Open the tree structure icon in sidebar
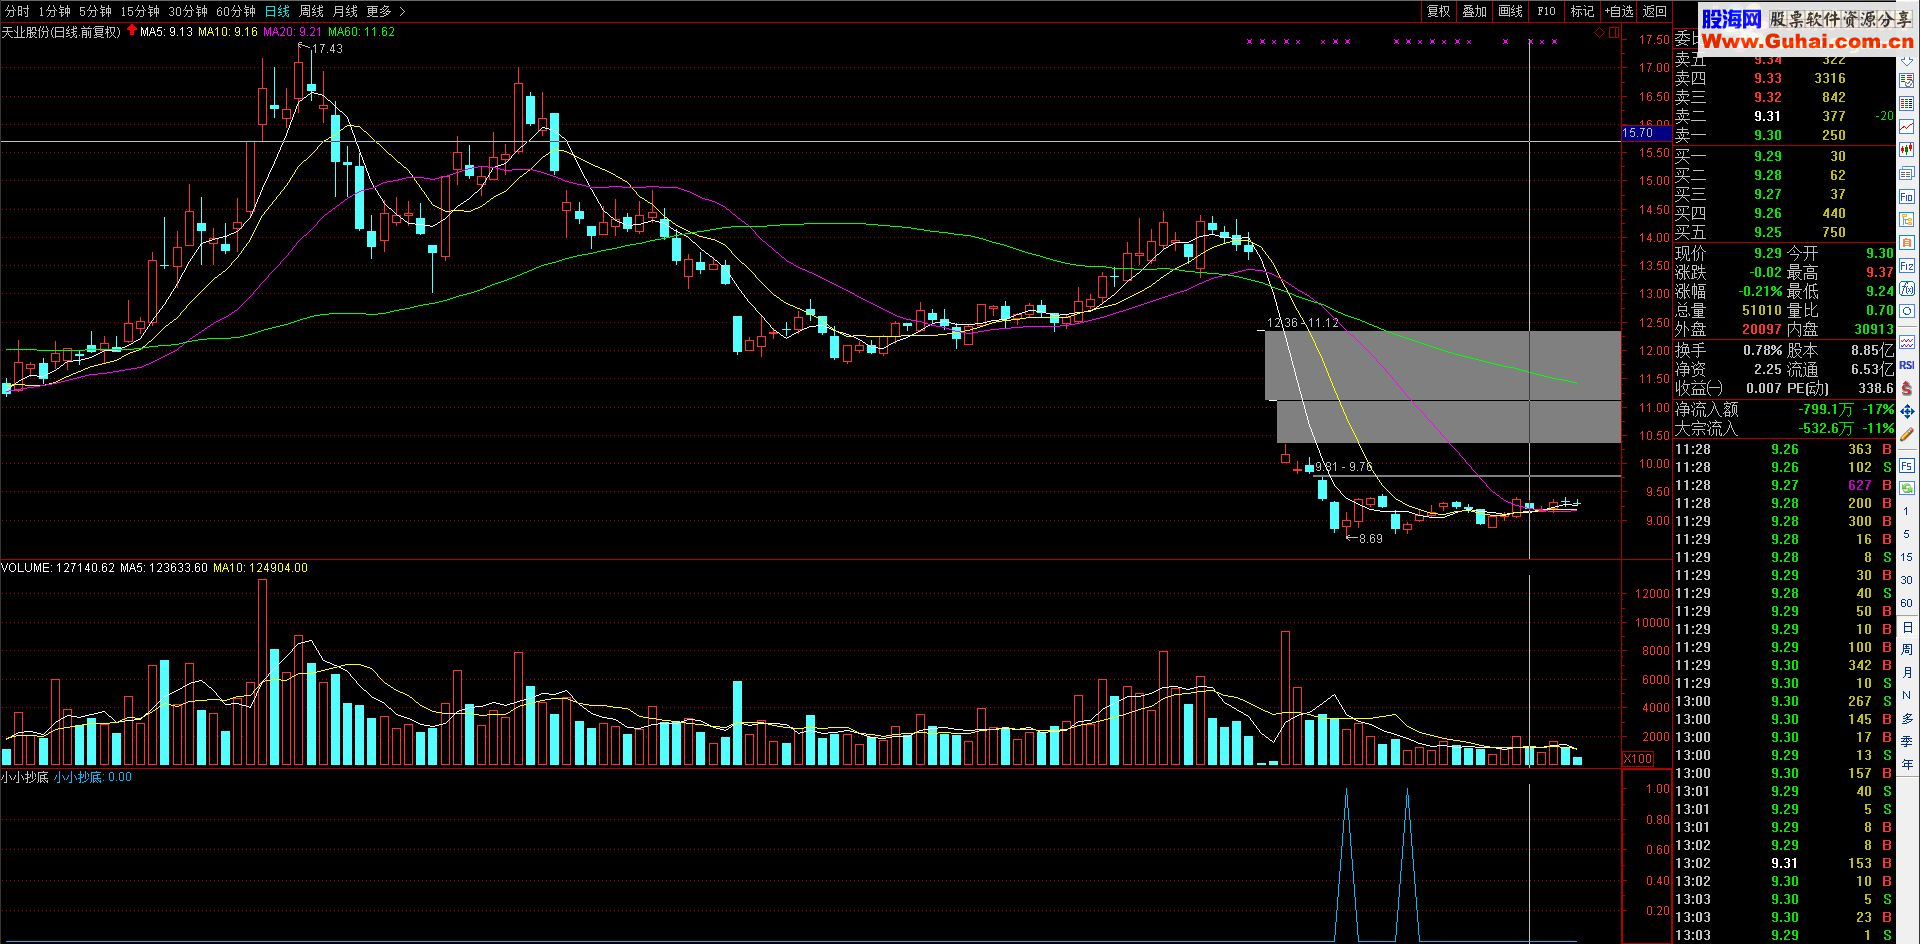Viewport: 1920px width, 944px height. click(1907, 220)
